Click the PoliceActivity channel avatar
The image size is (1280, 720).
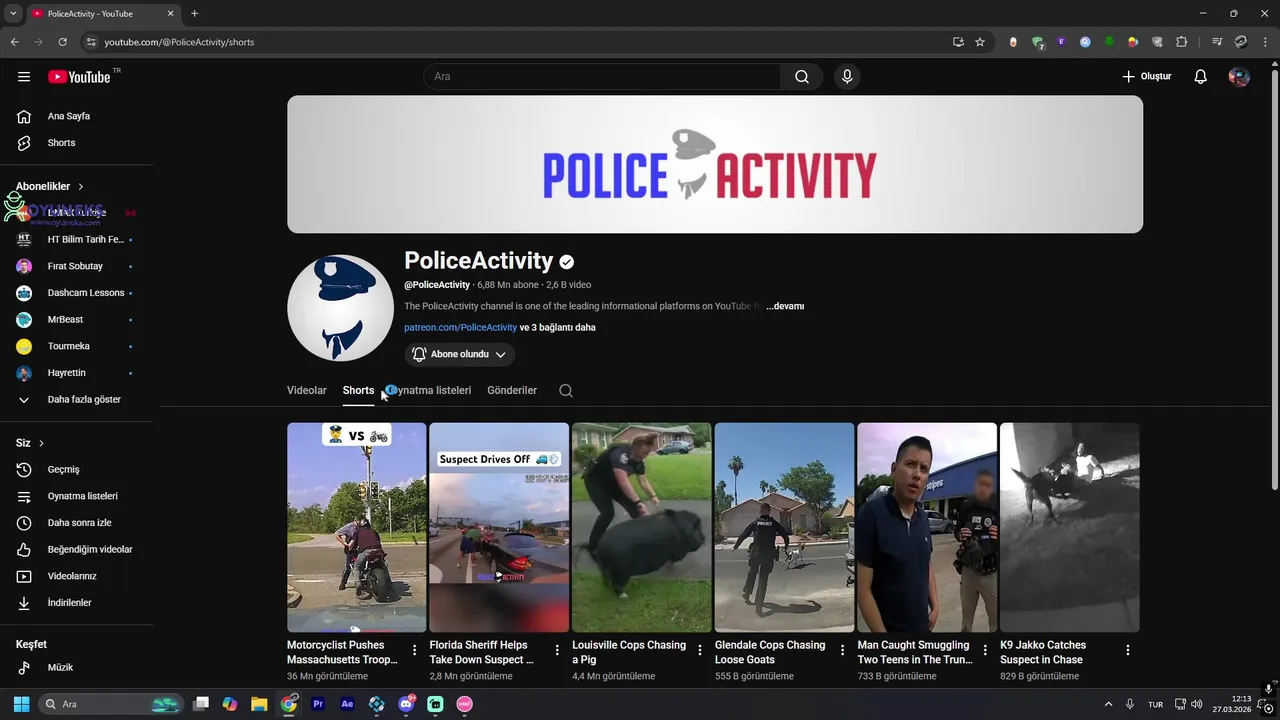click(340, 308)
